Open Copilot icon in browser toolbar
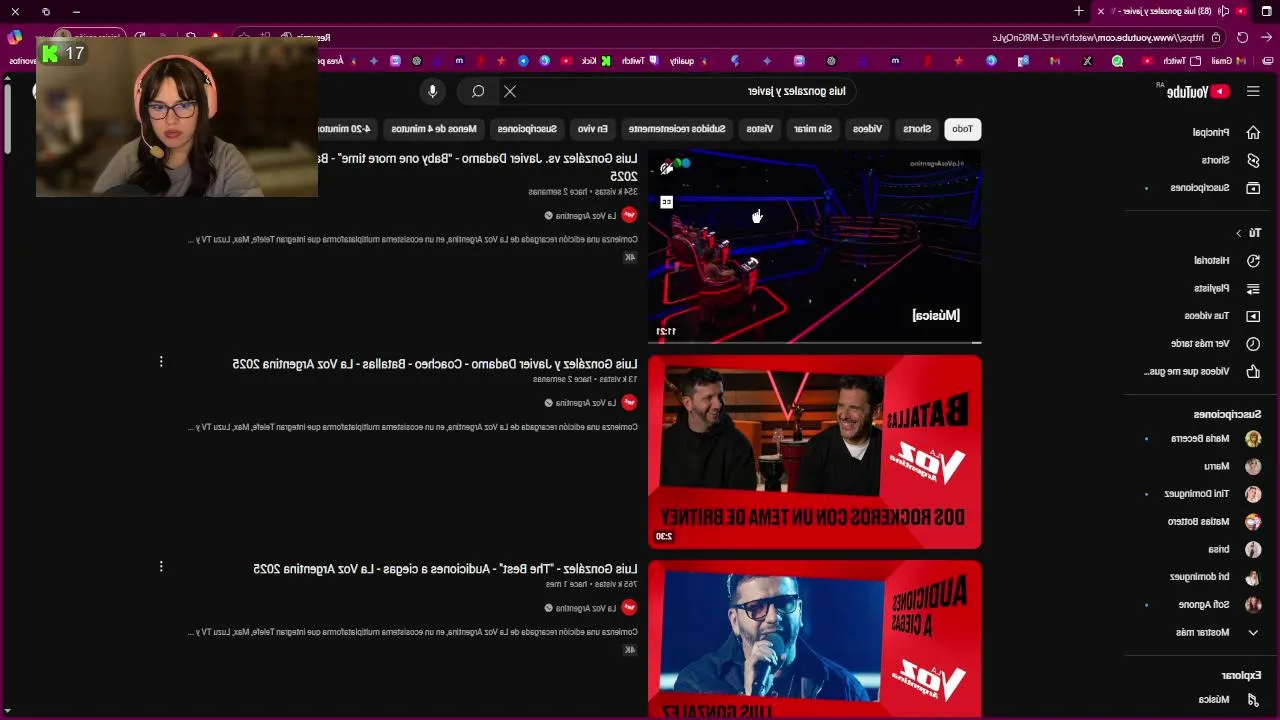Viewport: 1280px width, 720px height. (x=14, y=37)
